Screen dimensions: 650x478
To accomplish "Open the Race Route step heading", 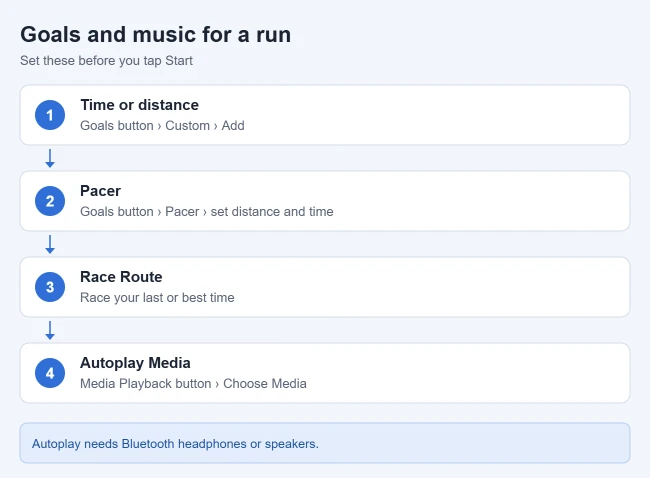I will pyautogui.click(x=121, y=277).
